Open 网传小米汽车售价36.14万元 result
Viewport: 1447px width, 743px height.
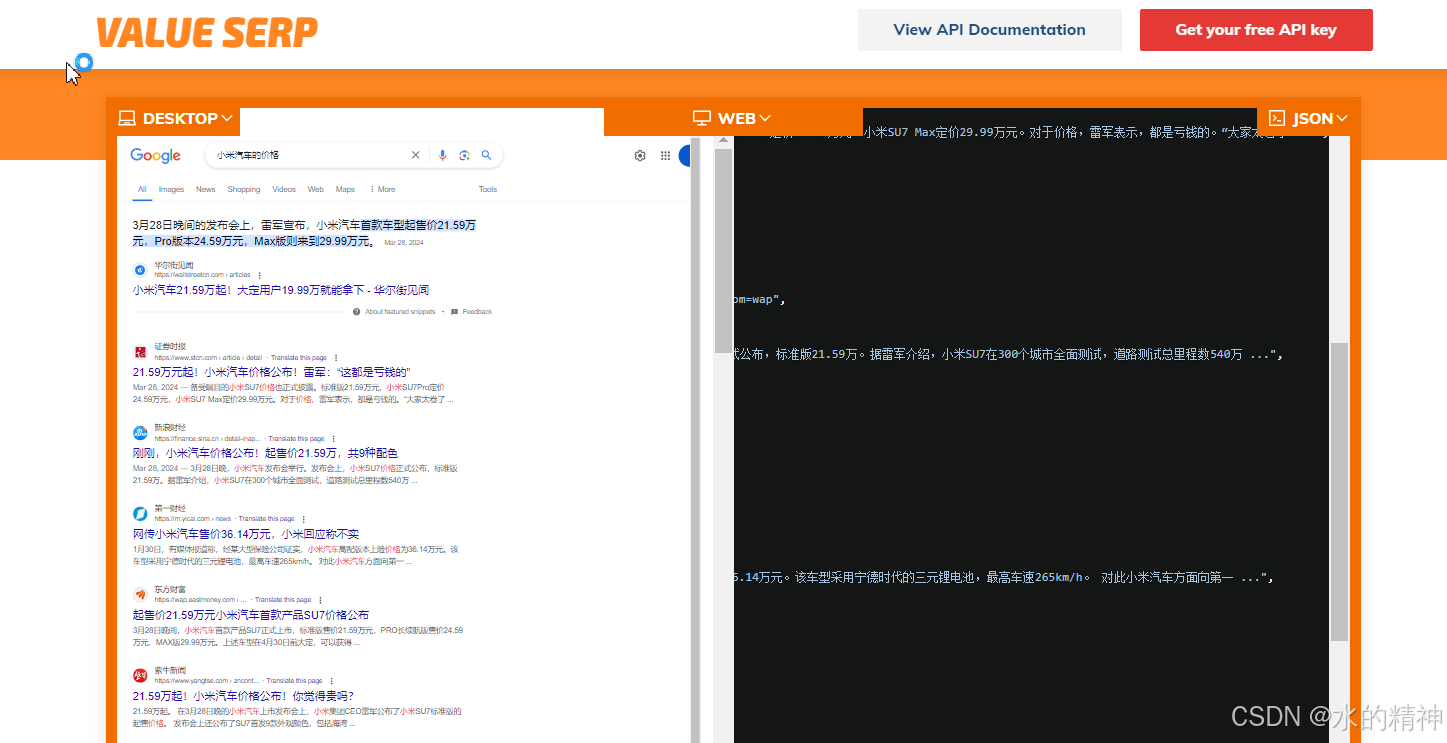coord(245,533)
